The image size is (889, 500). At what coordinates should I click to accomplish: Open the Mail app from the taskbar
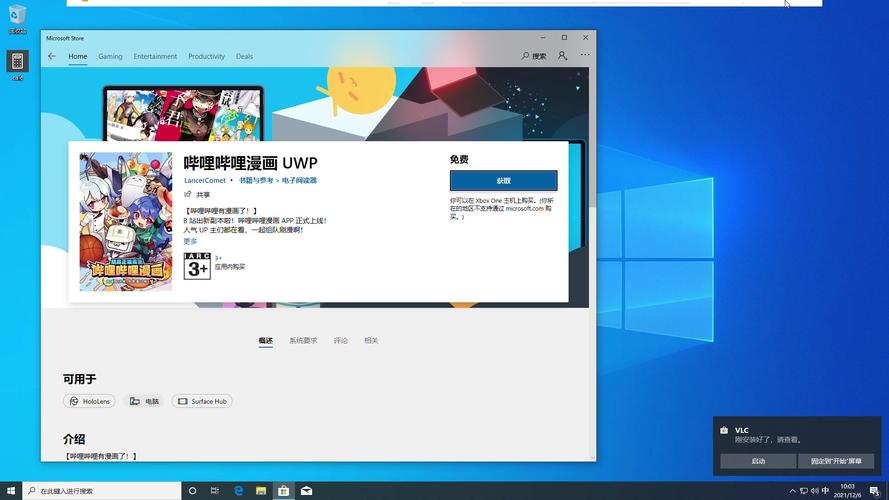pos(307,491)
